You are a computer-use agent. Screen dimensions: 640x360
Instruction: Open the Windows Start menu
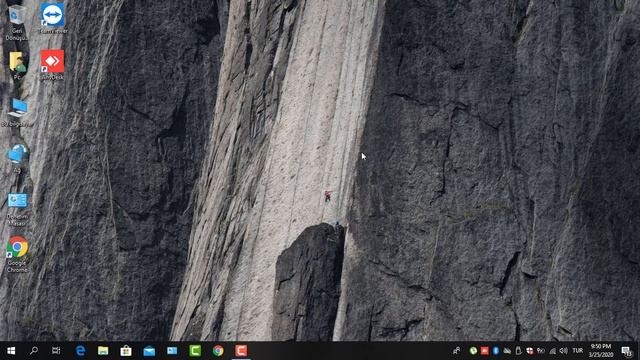[11, 351]
